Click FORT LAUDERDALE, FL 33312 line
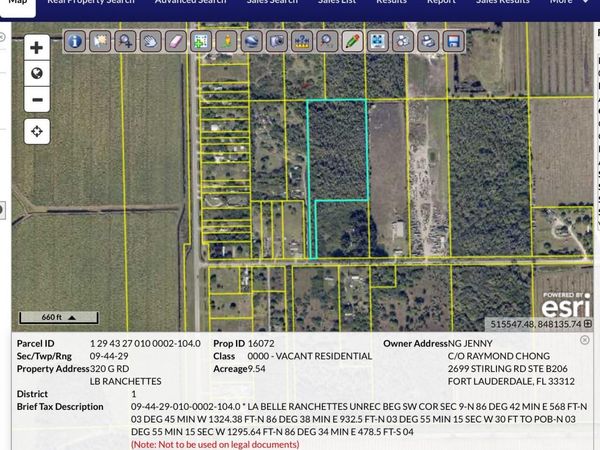The image size is (600, 450). pos(511,381)
